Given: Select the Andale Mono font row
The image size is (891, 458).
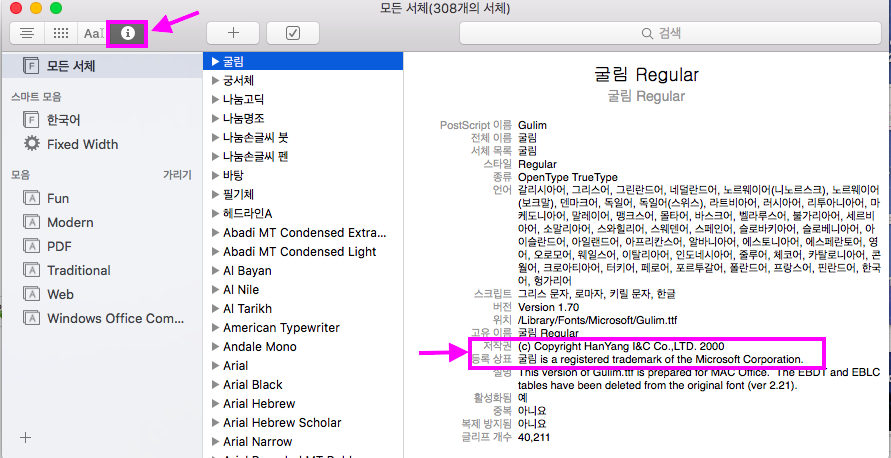Looking at the screenshot, I should pyautogui.click(x=259, y=347).
